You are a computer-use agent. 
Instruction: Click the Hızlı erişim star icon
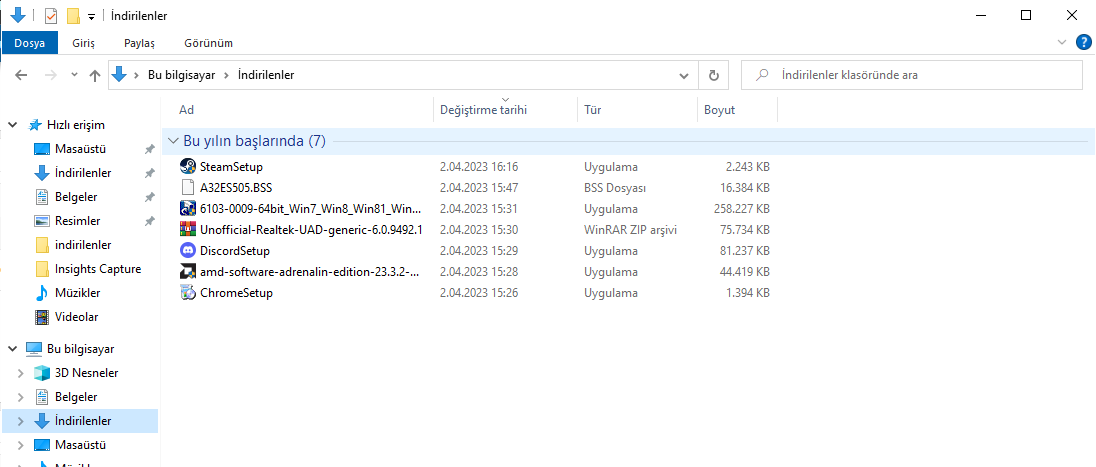(x=34, y=125)
